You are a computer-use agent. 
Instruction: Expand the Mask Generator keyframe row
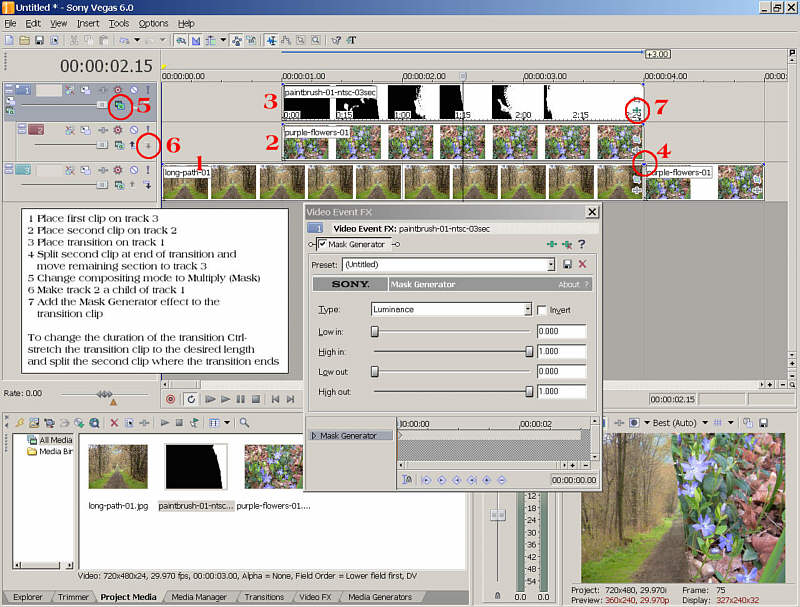point(314,436)
